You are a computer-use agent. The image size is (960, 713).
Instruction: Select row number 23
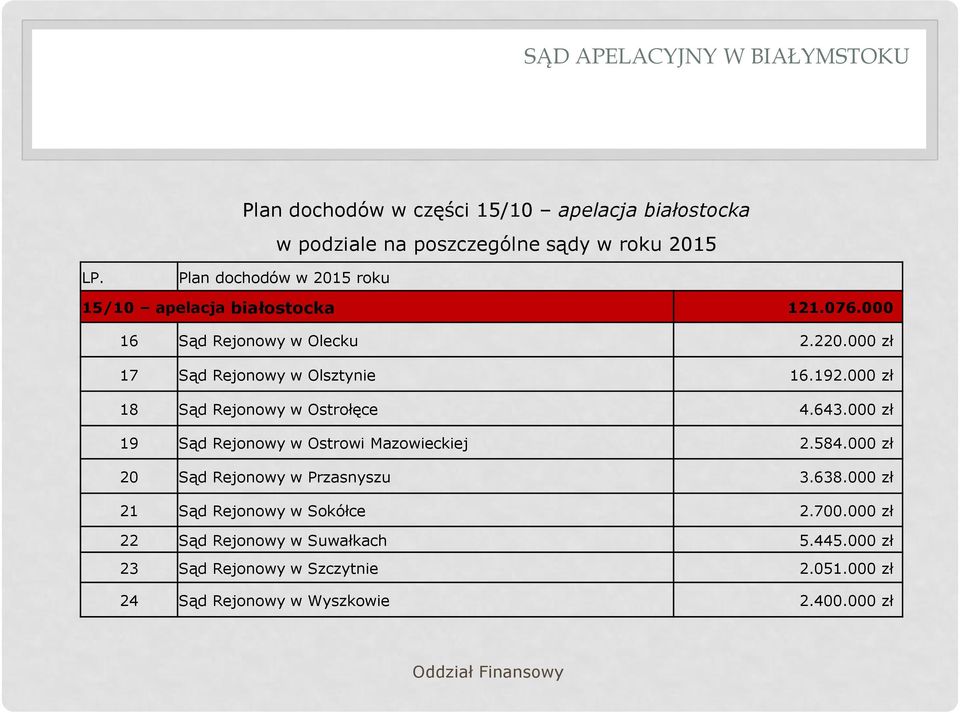(129, 569)
